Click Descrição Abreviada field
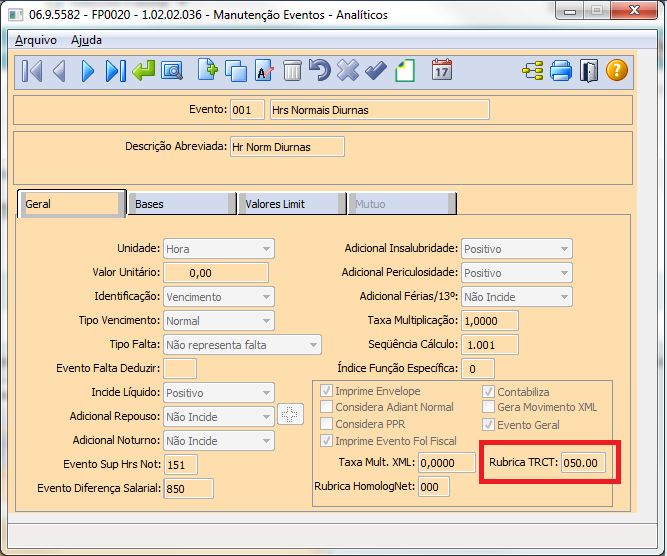Screen dimensions: 667x556 287,147
